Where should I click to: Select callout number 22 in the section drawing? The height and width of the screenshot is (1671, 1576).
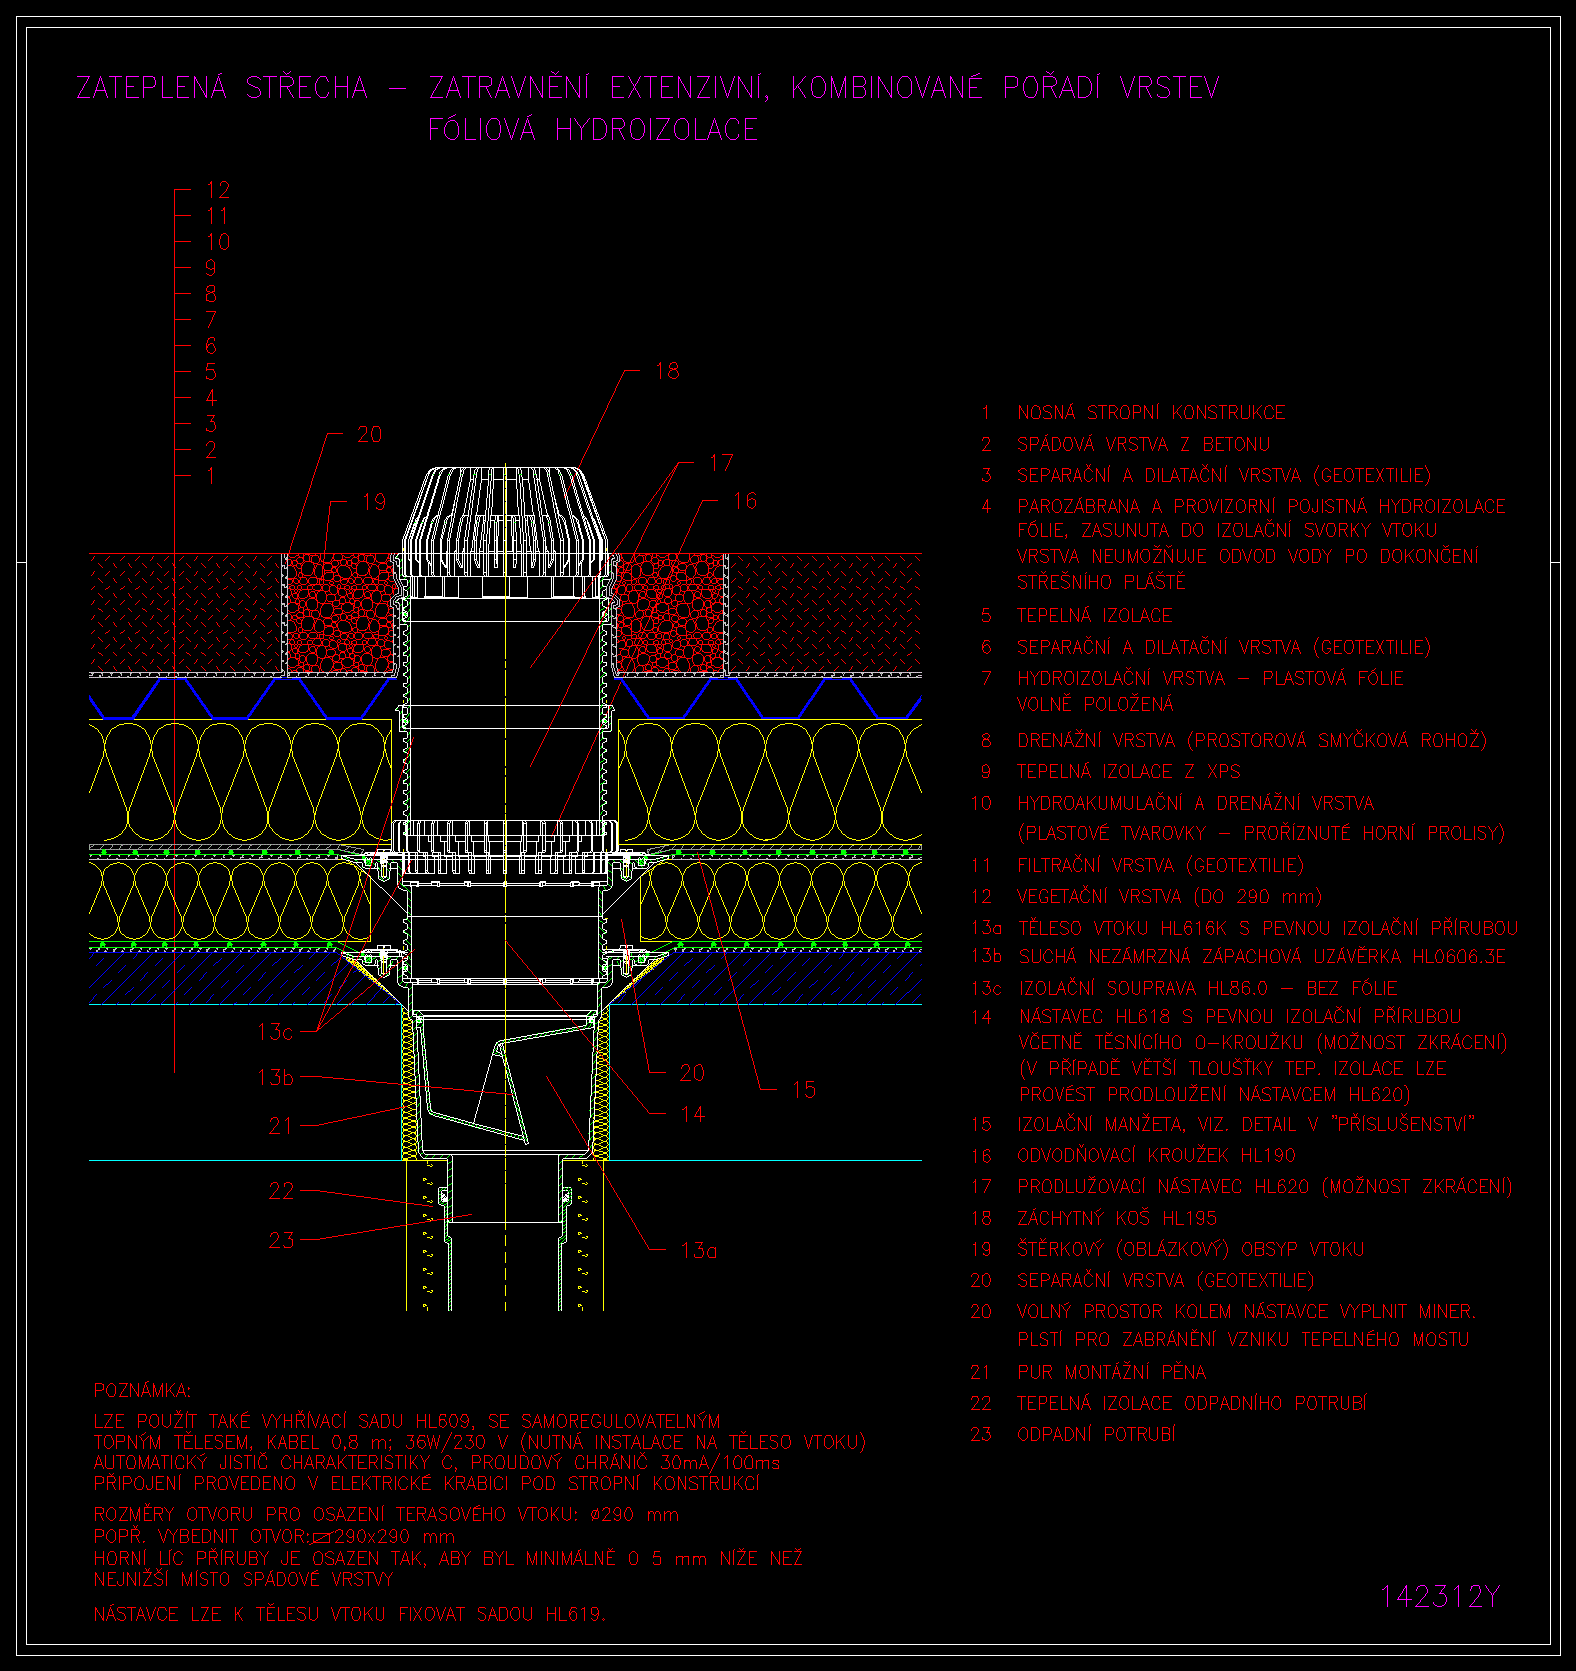pyautogui.click(x=282, y=1192)
